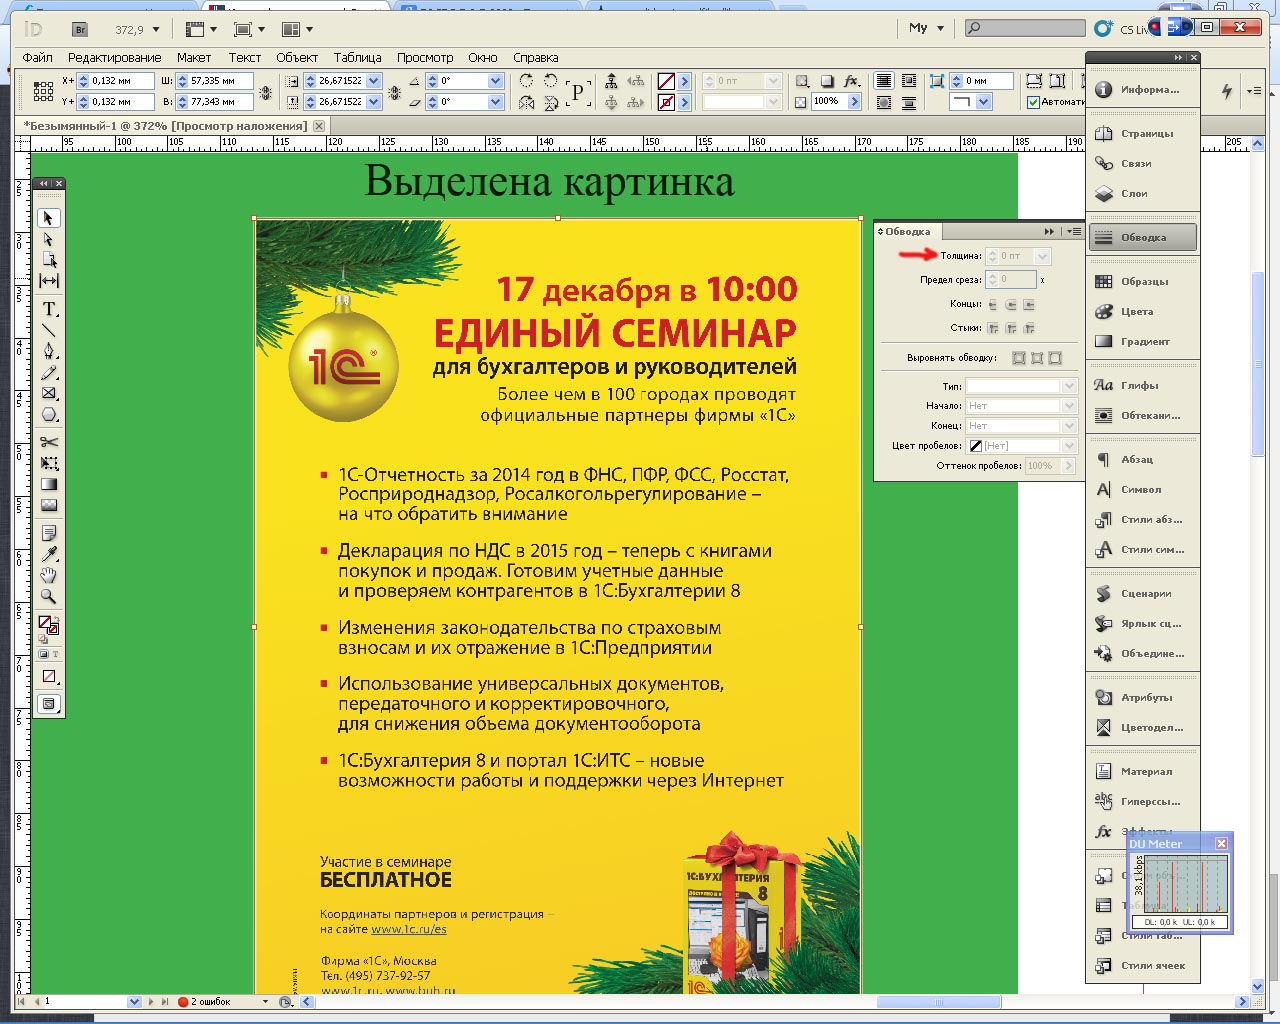Select the Eyedropper tool
1280x1024 pixels.
(48, 554)
